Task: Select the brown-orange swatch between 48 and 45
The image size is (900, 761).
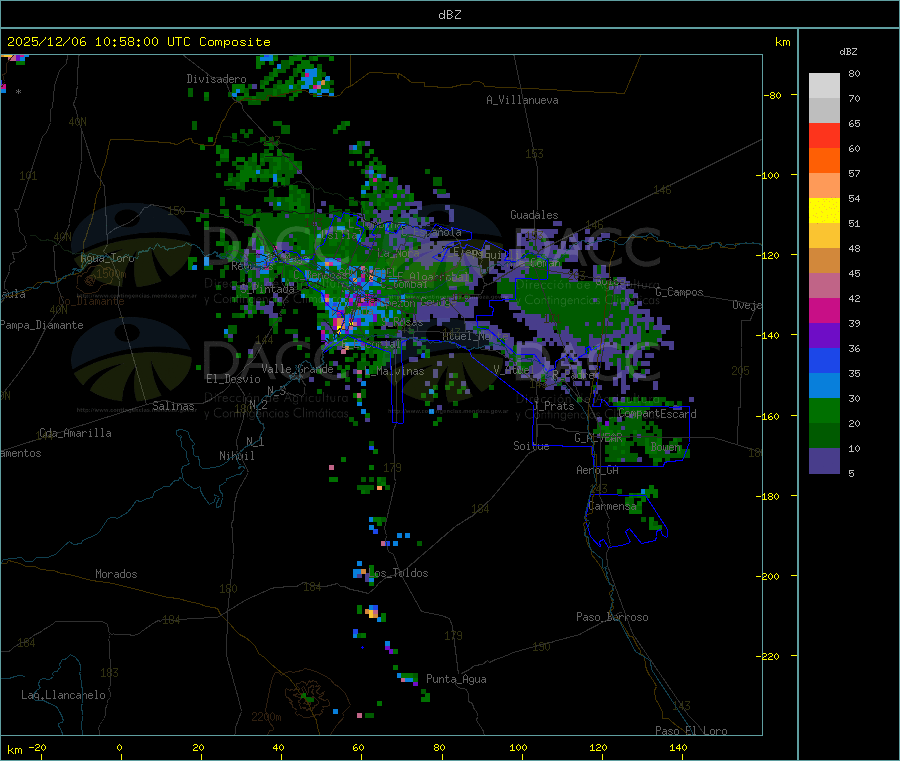Action: click(824, 261)
